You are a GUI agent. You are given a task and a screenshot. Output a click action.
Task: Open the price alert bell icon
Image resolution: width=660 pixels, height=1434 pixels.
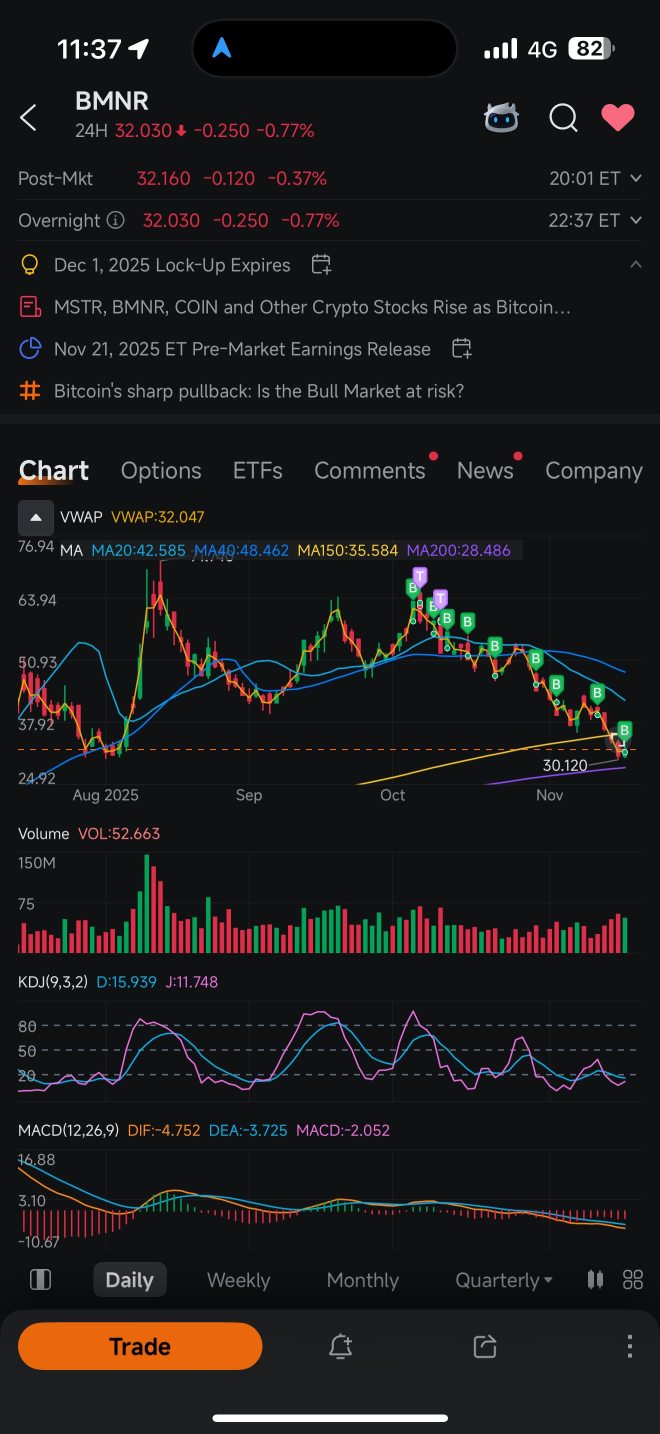pyautogui.click(x=340, y=1346)
